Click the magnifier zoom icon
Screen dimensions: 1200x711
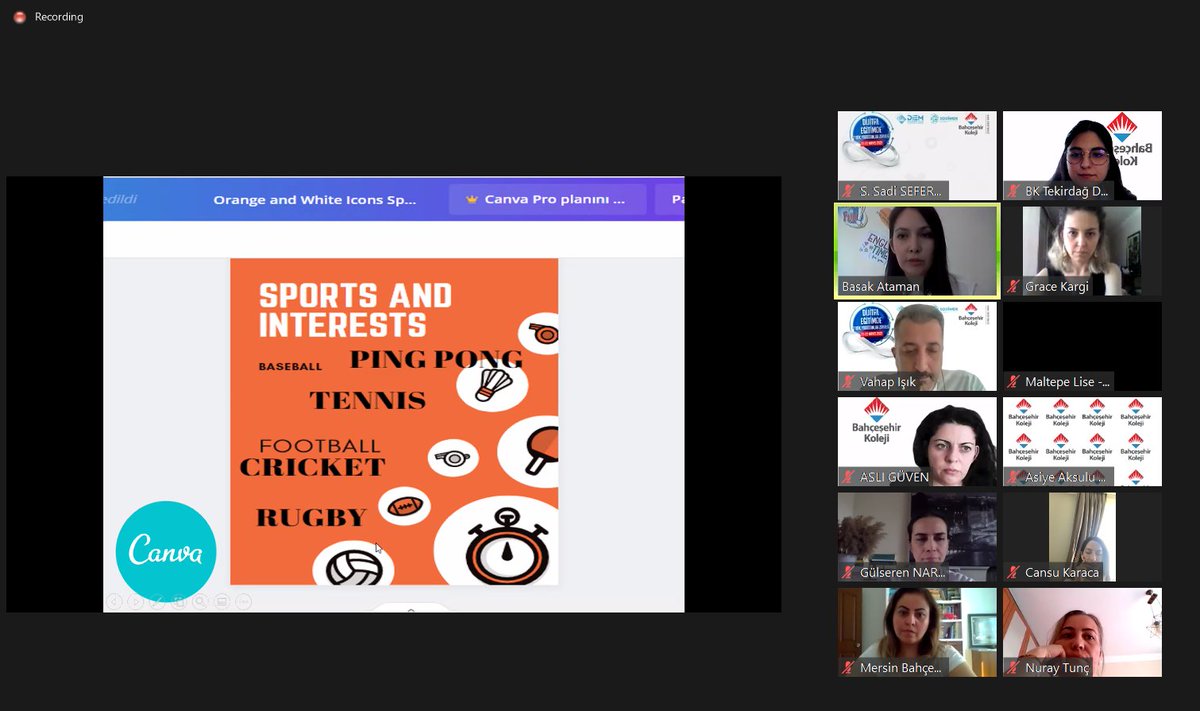click(x=200, y=602)
